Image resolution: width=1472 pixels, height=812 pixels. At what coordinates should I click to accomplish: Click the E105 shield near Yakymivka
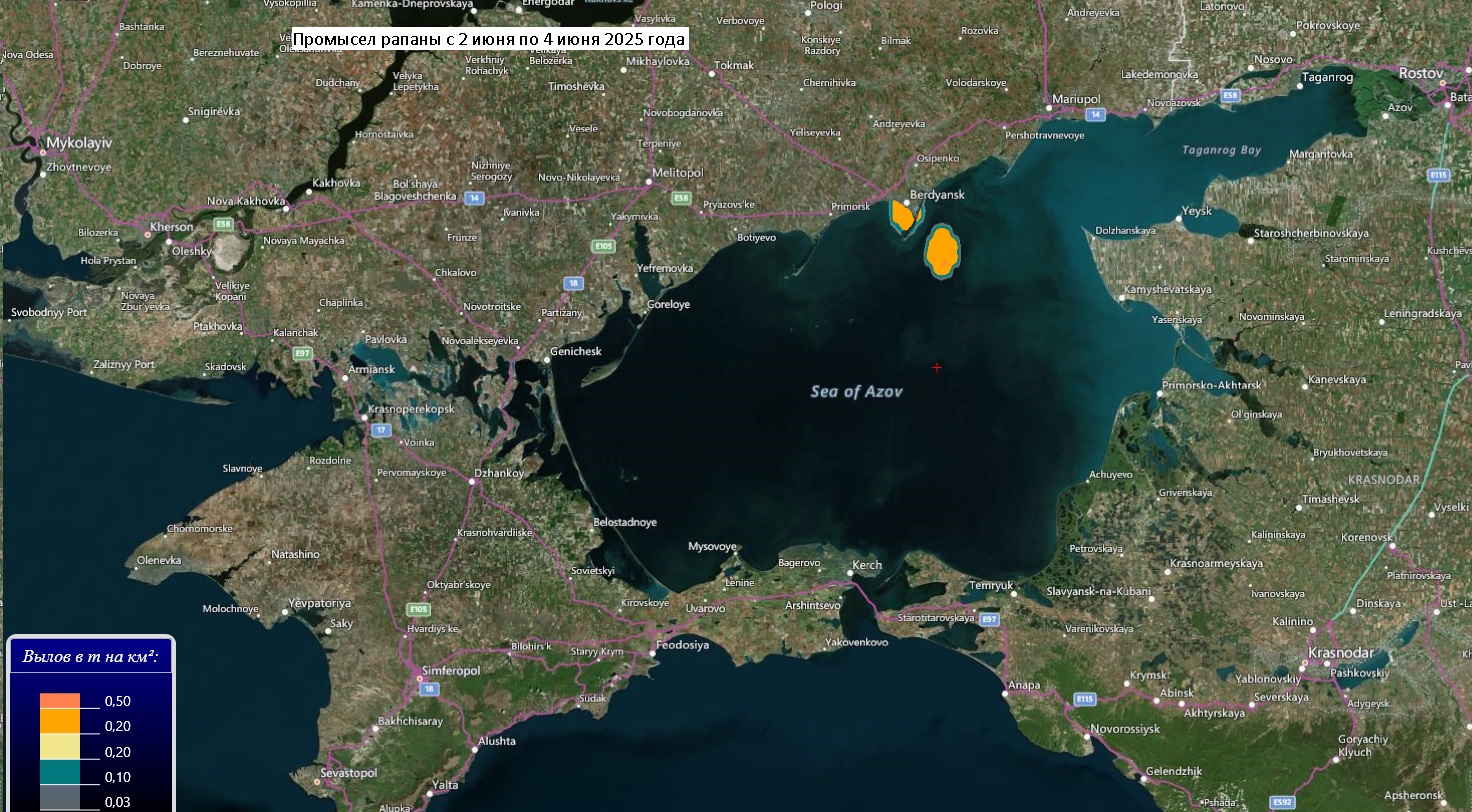(602, 245)
